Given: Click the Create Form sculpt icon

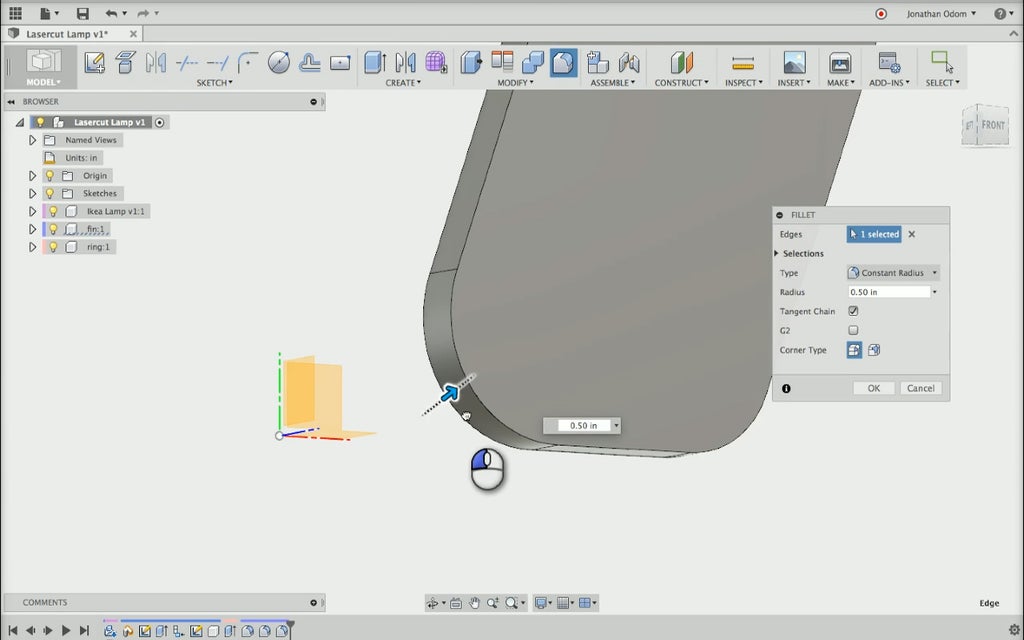Looking at the screenshot, I should (436, 63).
